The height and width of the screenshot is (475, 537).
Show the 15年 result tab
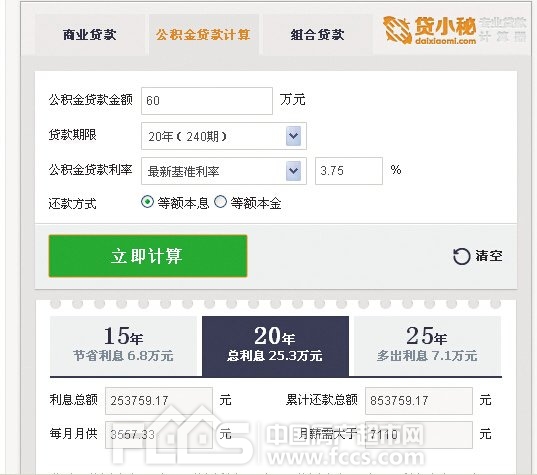(123, 346)
